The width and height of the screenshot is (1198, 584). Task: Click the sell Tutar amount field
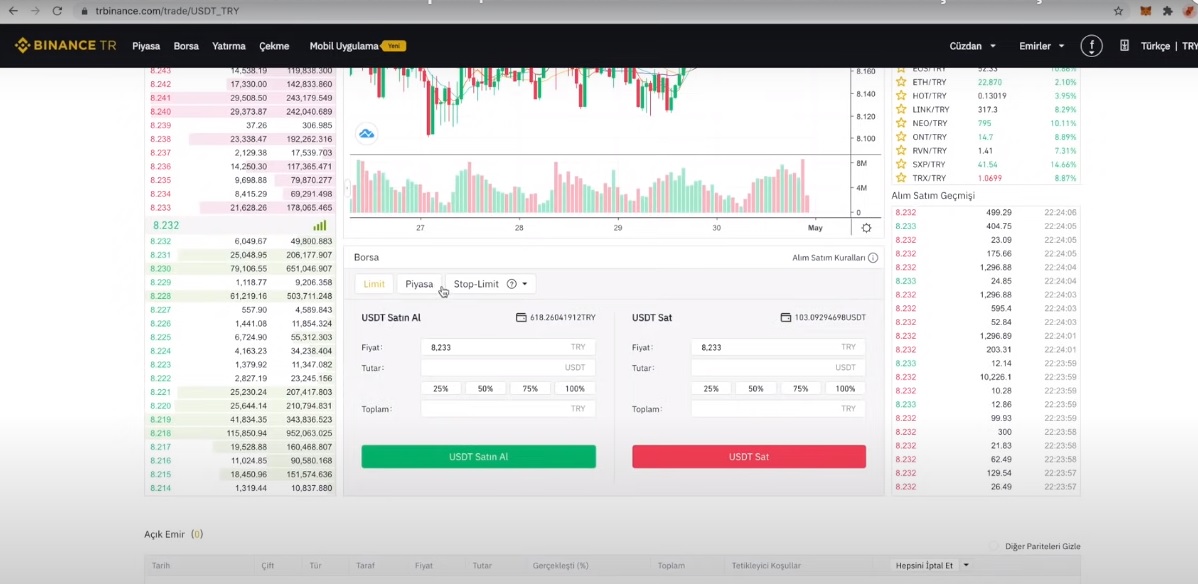[x=779, y=368]
